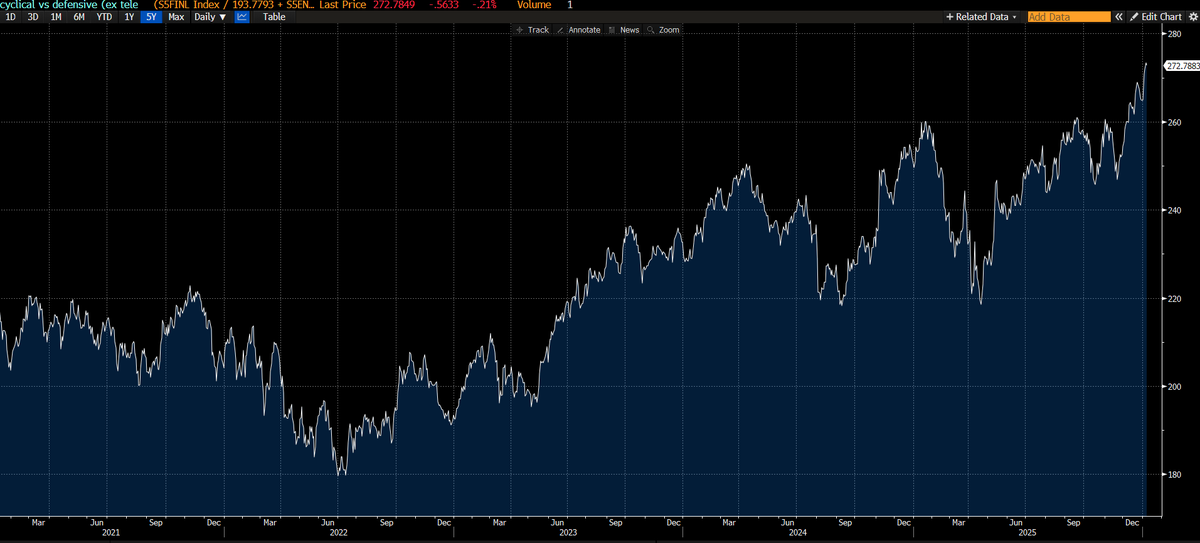
Task: Select the 1D time range
Action: coord(11,17)
